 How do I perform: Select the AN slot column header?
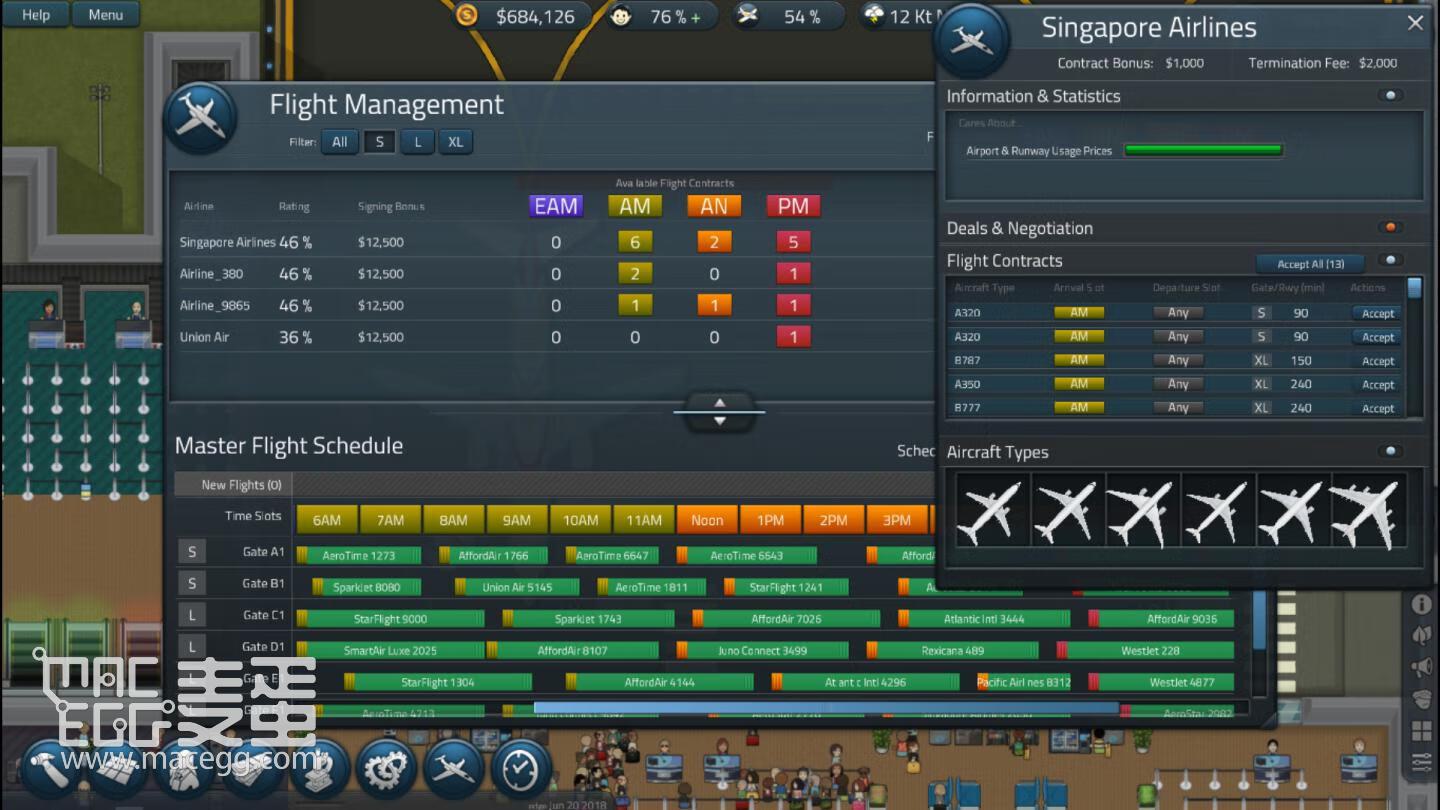pyautogui.click(x=714, y=206)
